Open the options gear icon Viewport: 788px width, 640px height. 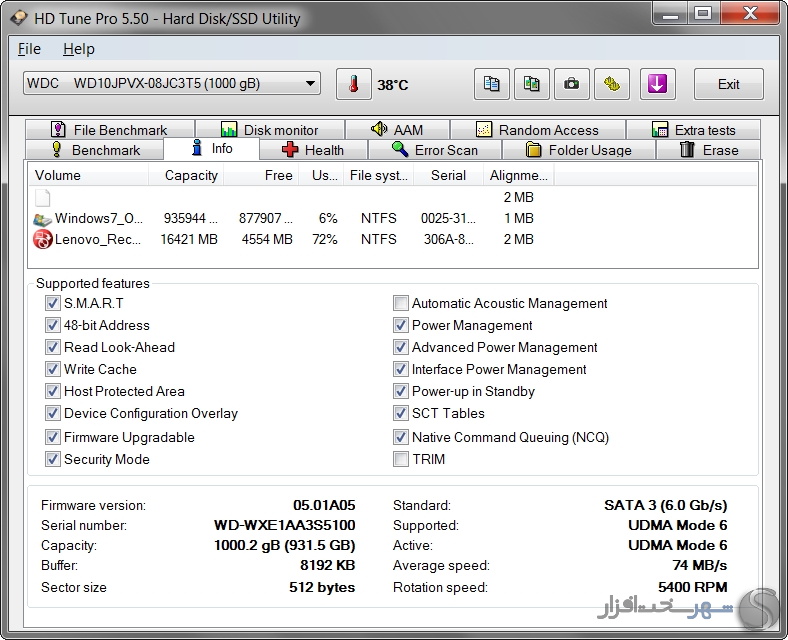point(612,84)
